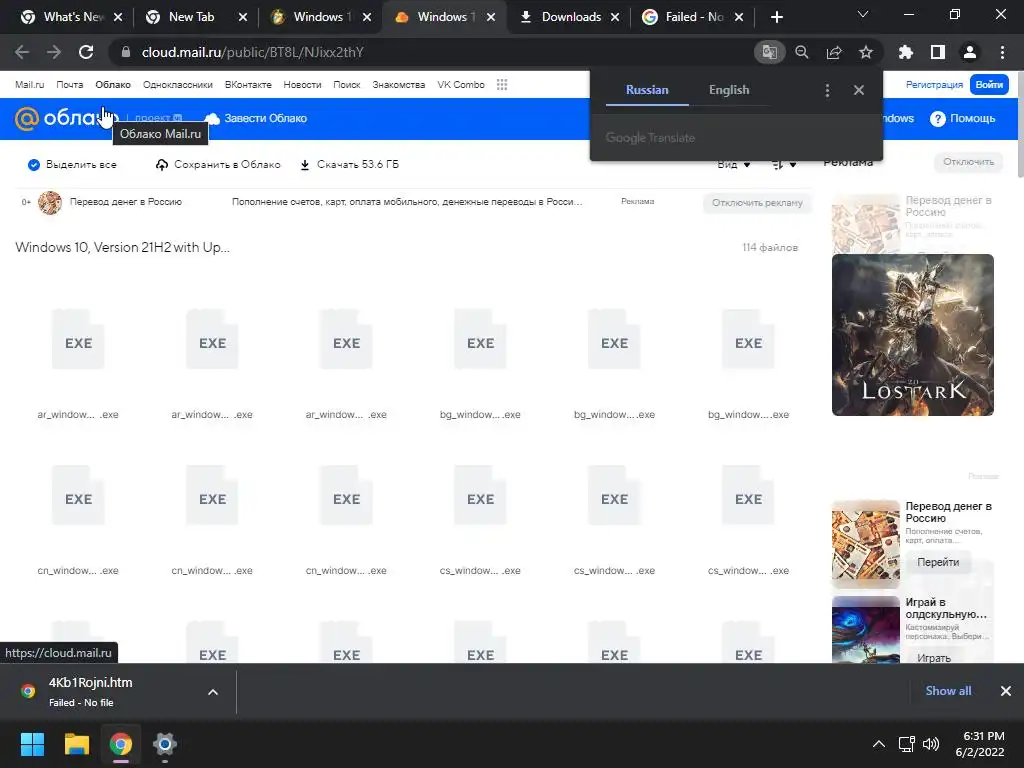Screen dimensions: 1024x768
Task: Open the sort order dropdown
Action: [x=784, y=165]
